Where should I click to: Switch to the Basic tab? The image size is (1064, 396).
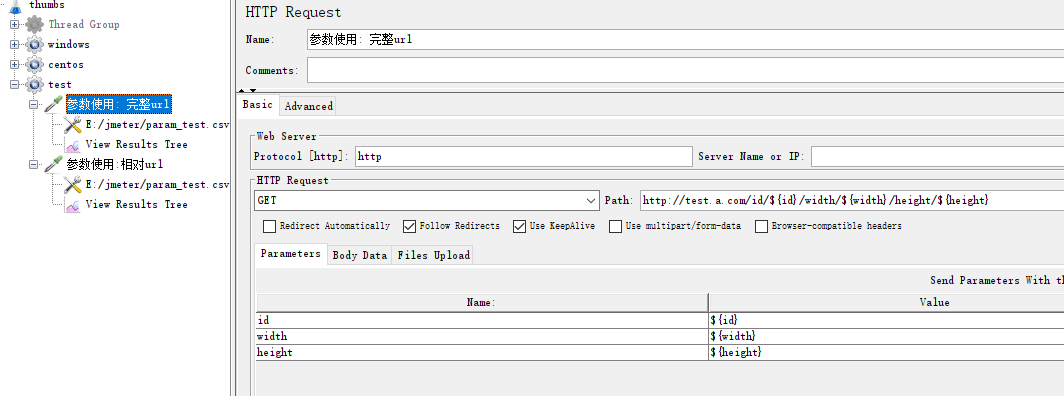258,105
